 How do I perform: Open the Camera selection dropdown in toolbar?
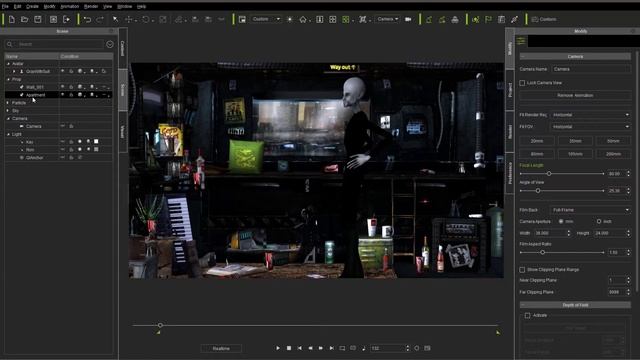tap(387, 19)
